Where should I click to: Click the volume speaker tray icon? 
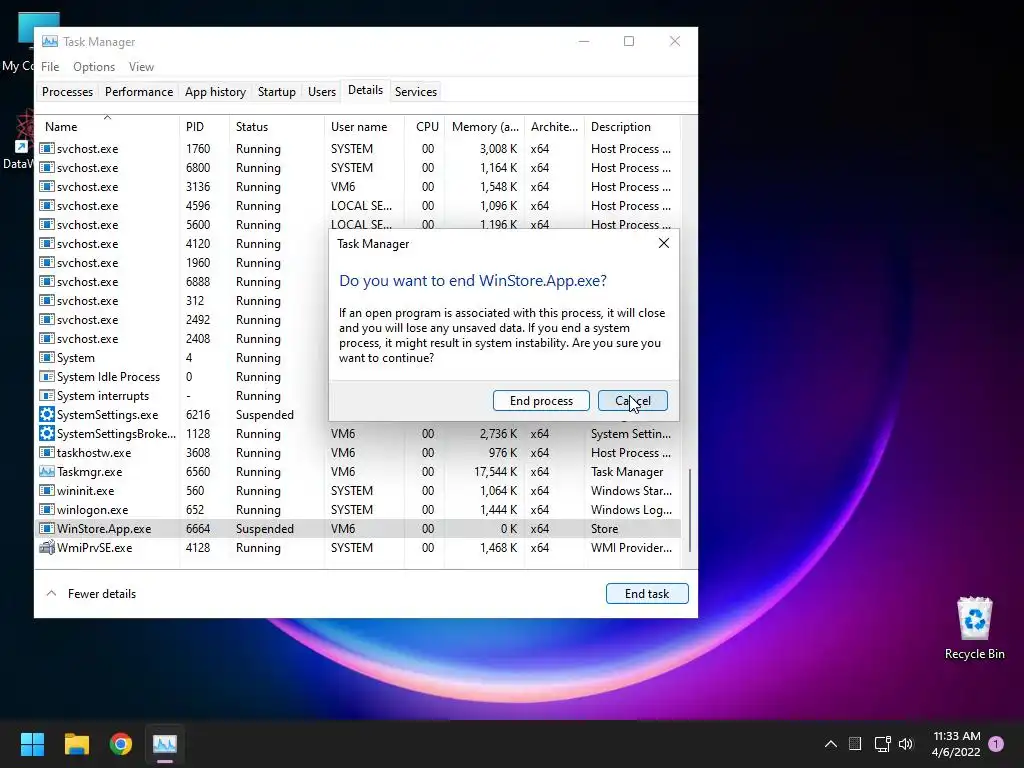click(906, 744)
